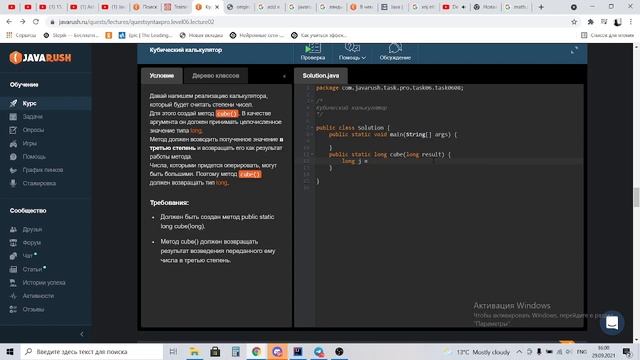Image resolution: width=640 pixels, height=360 pixels.
Task: Open the support chat bubble
Action: pos(612,322)
